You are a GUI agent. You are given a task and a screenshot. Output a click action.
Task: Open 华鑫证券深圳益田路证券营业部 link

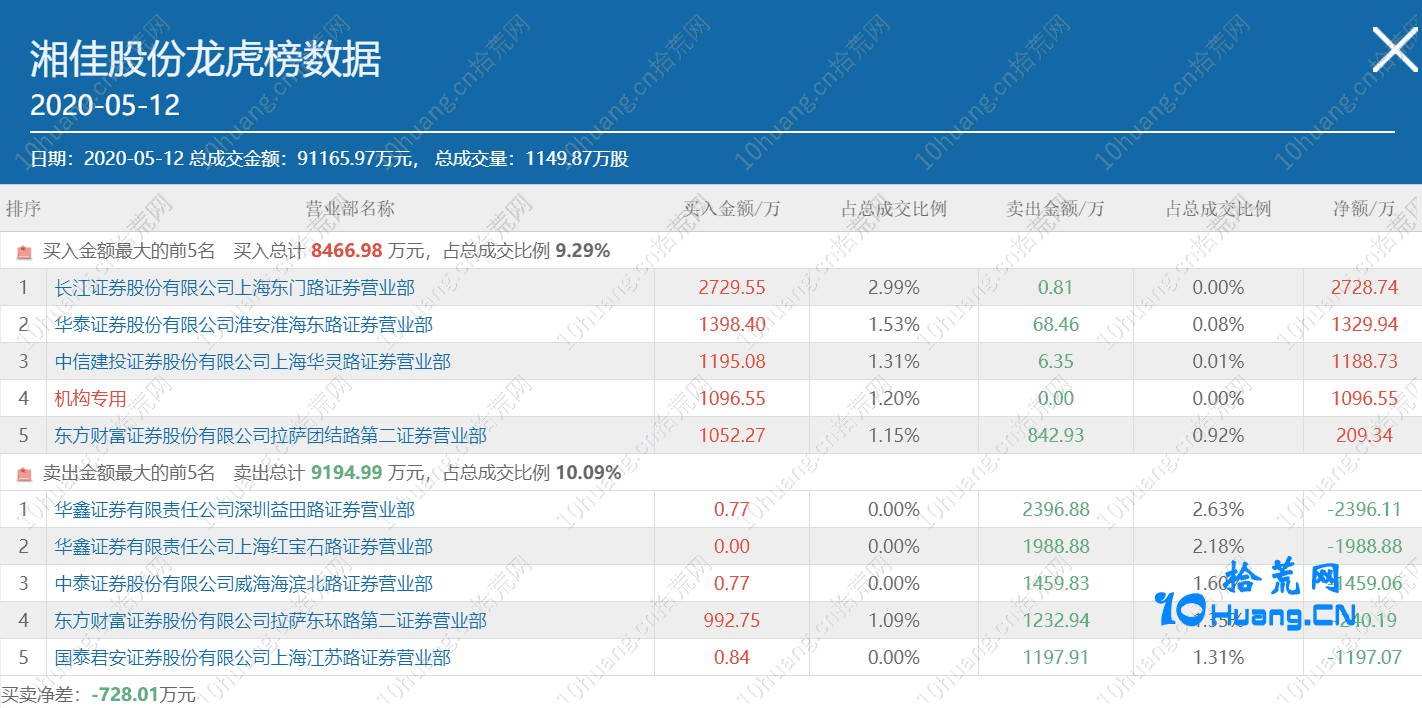pyautogui.click(x=234, y=510)
